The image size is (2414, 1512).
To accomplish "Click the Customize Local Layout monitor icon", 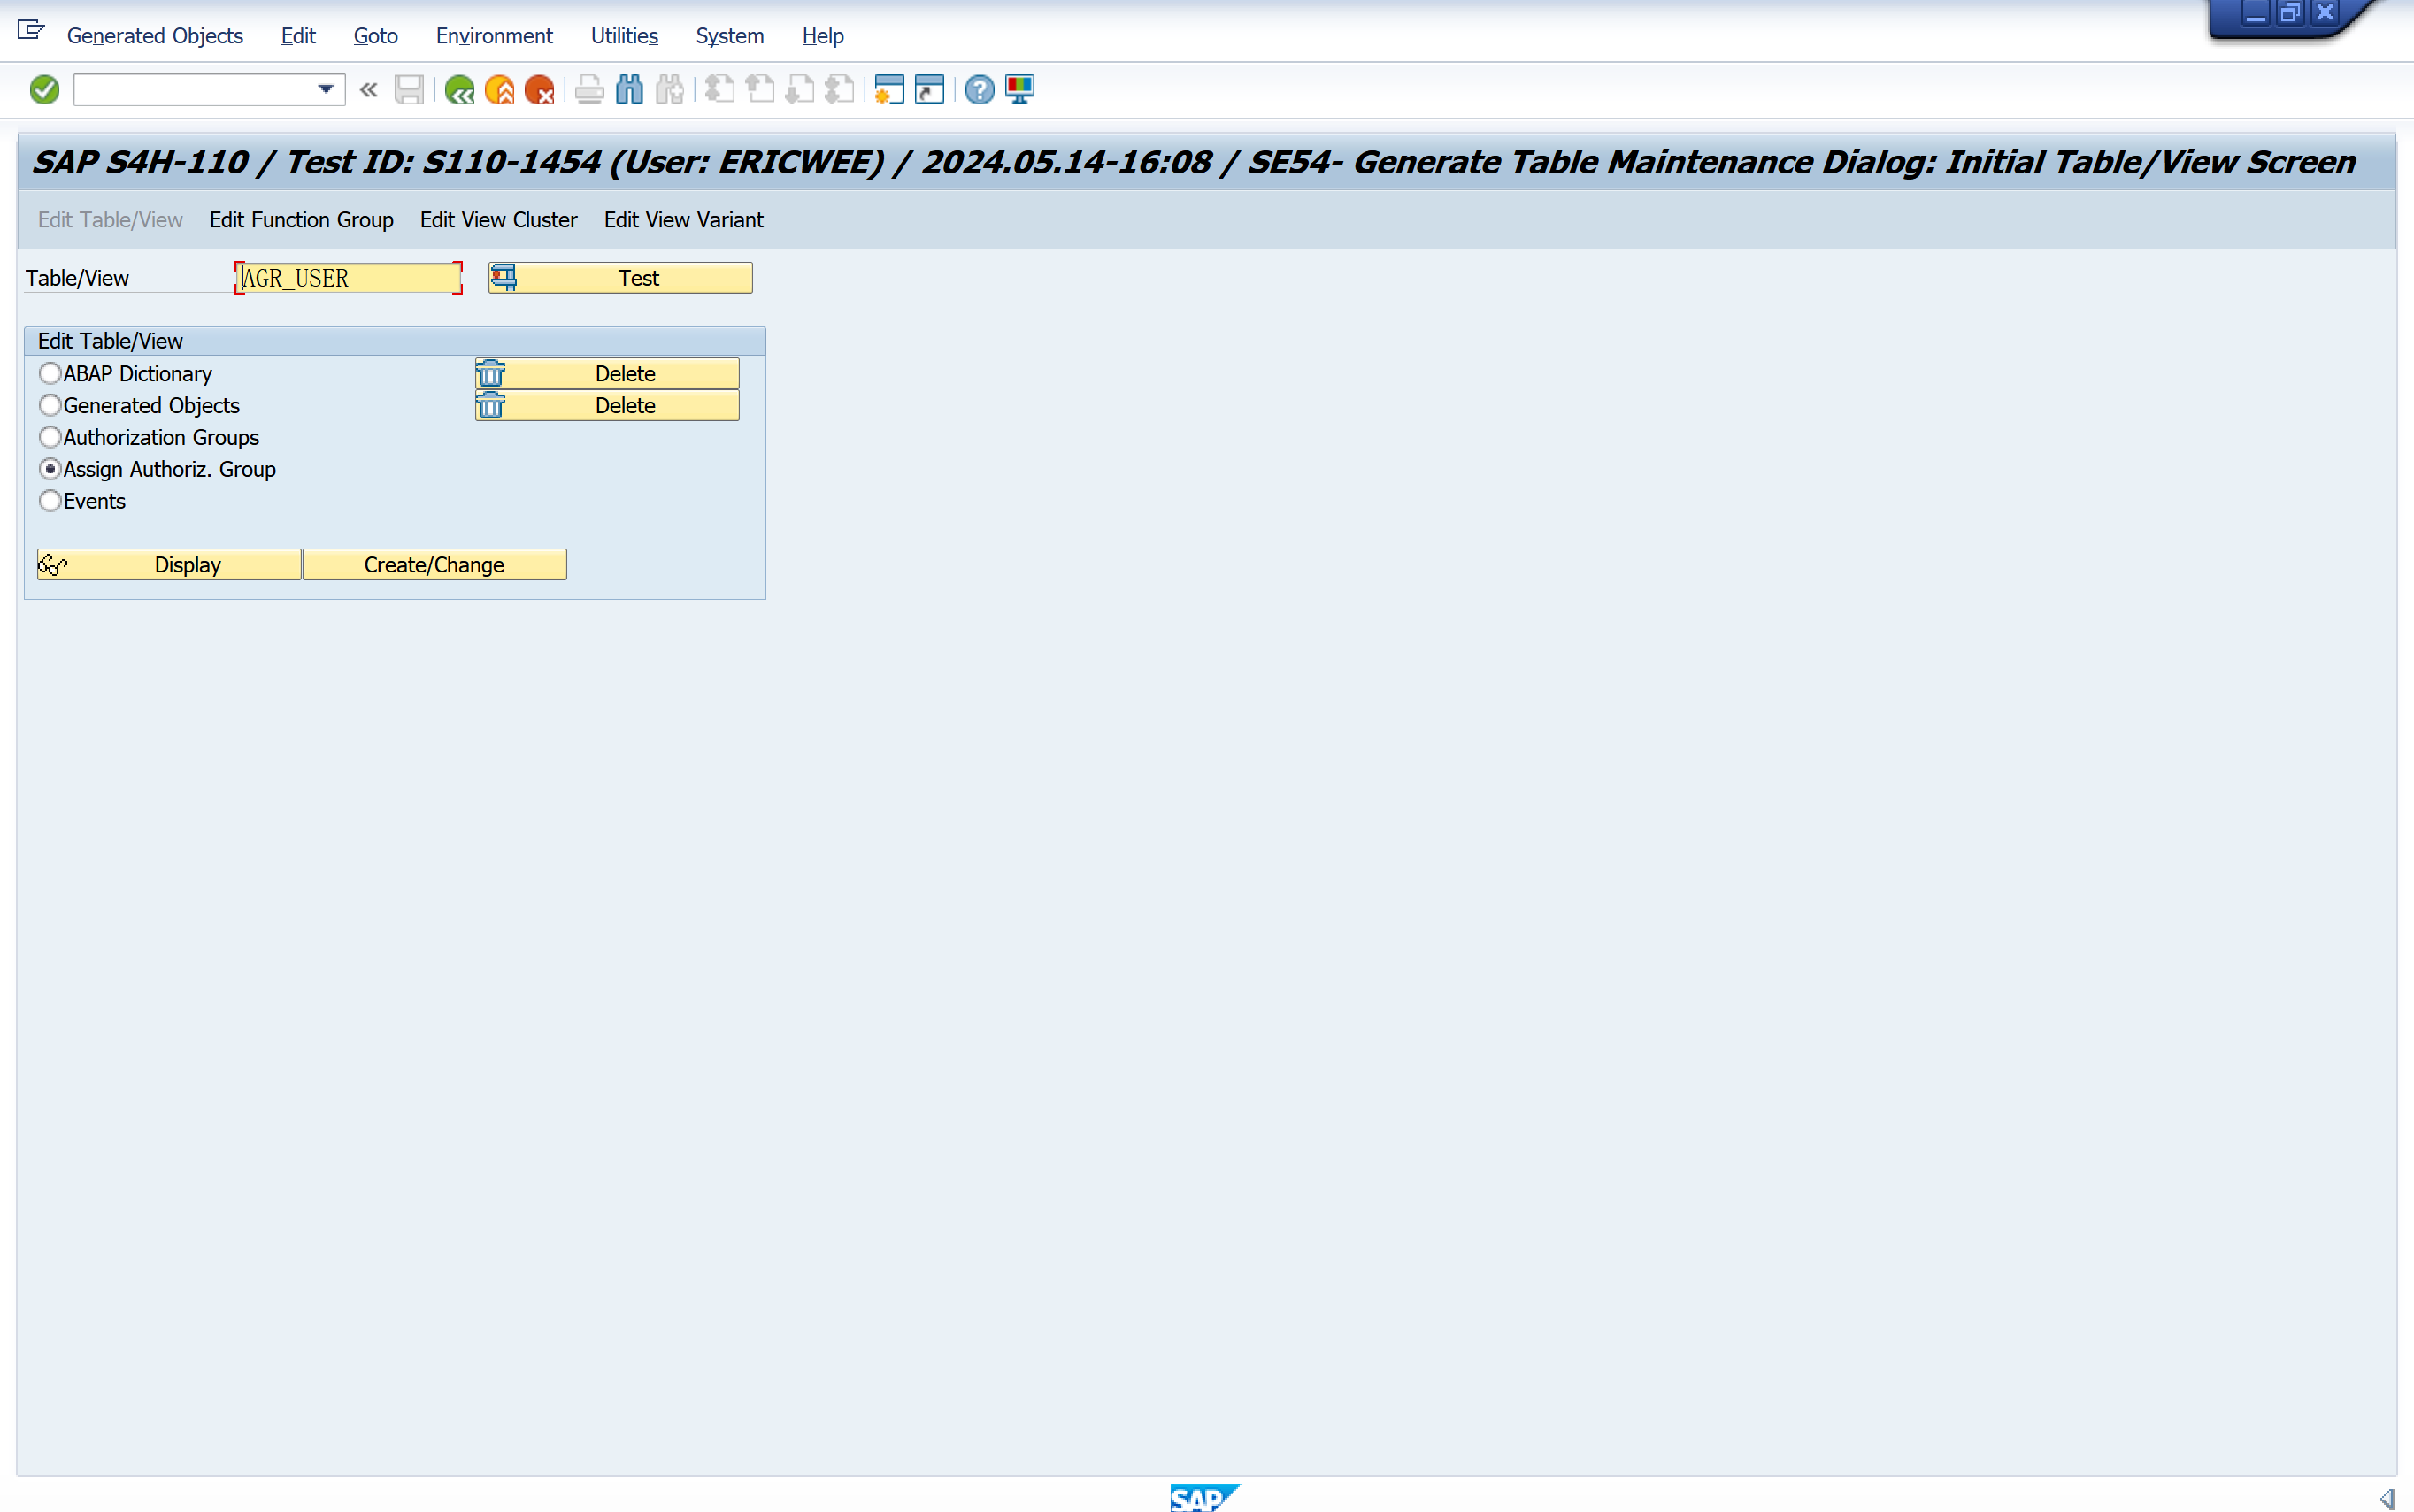I will click(x=1019, y=90).
